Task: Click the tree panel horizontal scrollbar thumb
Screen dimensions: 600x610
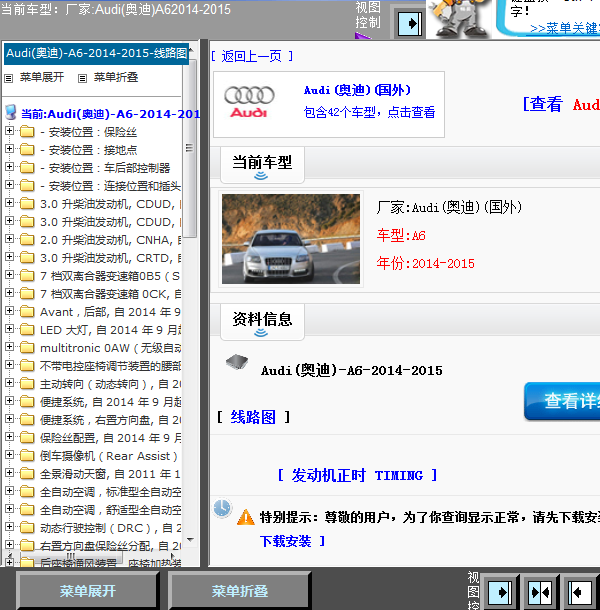Action: (70, 556)
